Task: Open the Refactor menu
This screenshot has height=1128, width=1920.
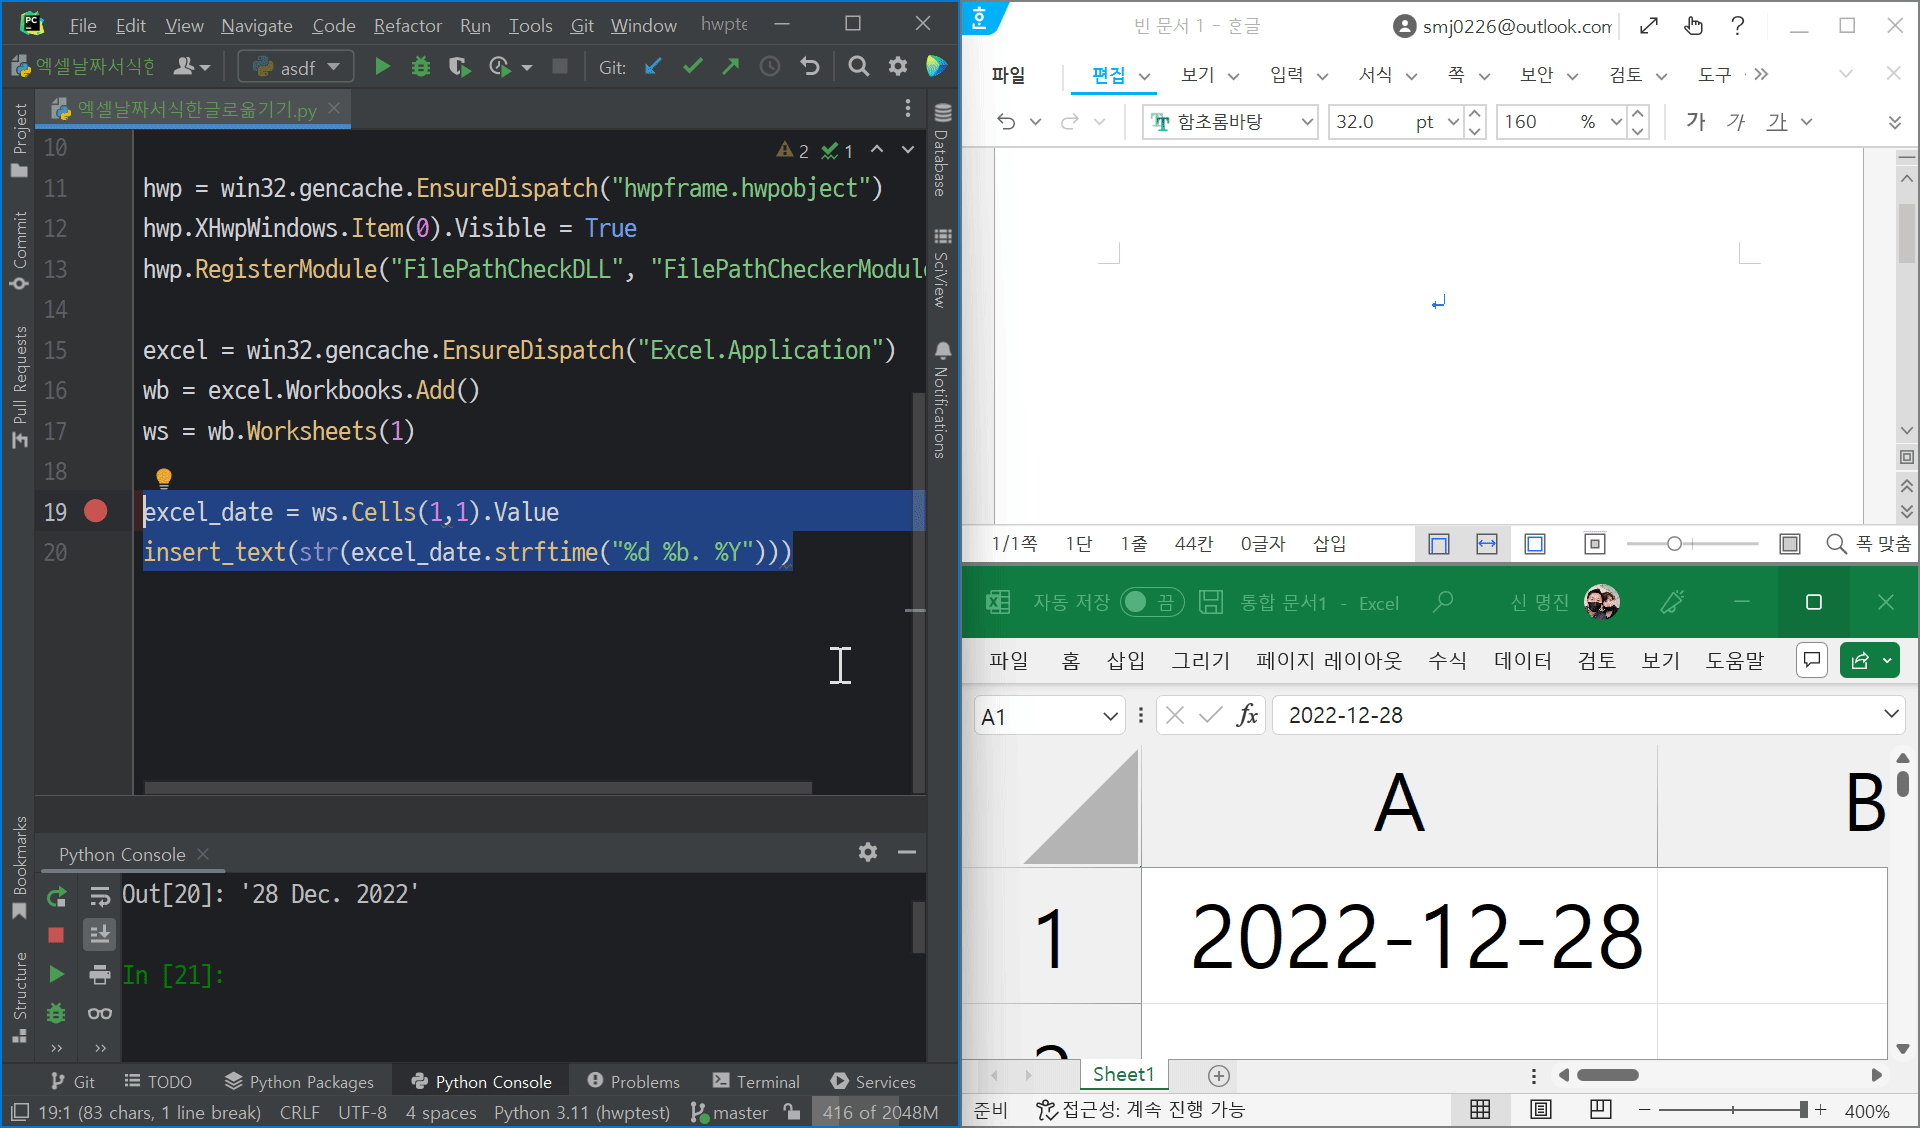Action: (407, 25)
